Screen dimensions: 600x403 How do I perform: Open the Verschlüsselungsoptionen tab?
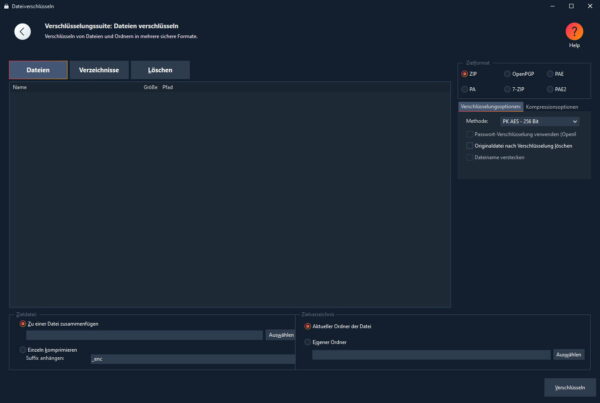pyautogui.click(x=490, y=106)
